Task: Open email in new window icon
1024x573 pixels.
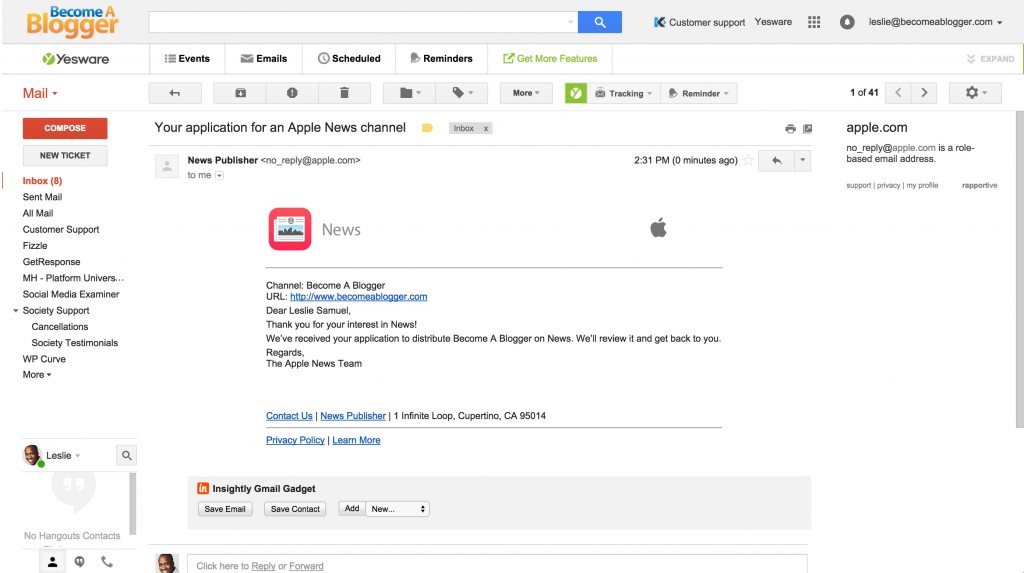Action: pos(807,129)
